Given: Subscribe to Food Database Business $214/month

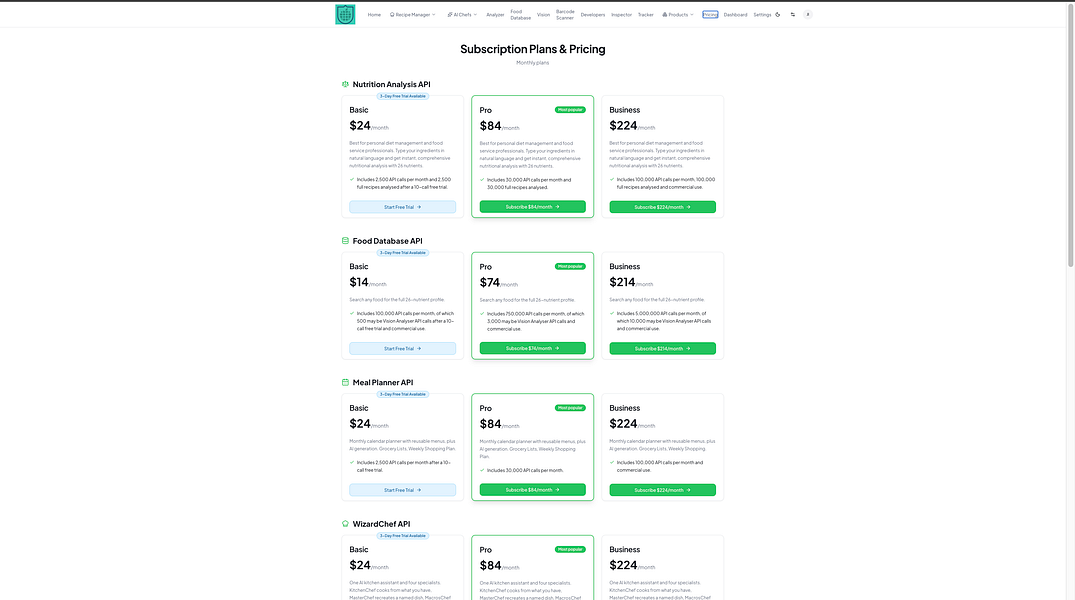Looking at the screenshot, I should pos(662,348).
